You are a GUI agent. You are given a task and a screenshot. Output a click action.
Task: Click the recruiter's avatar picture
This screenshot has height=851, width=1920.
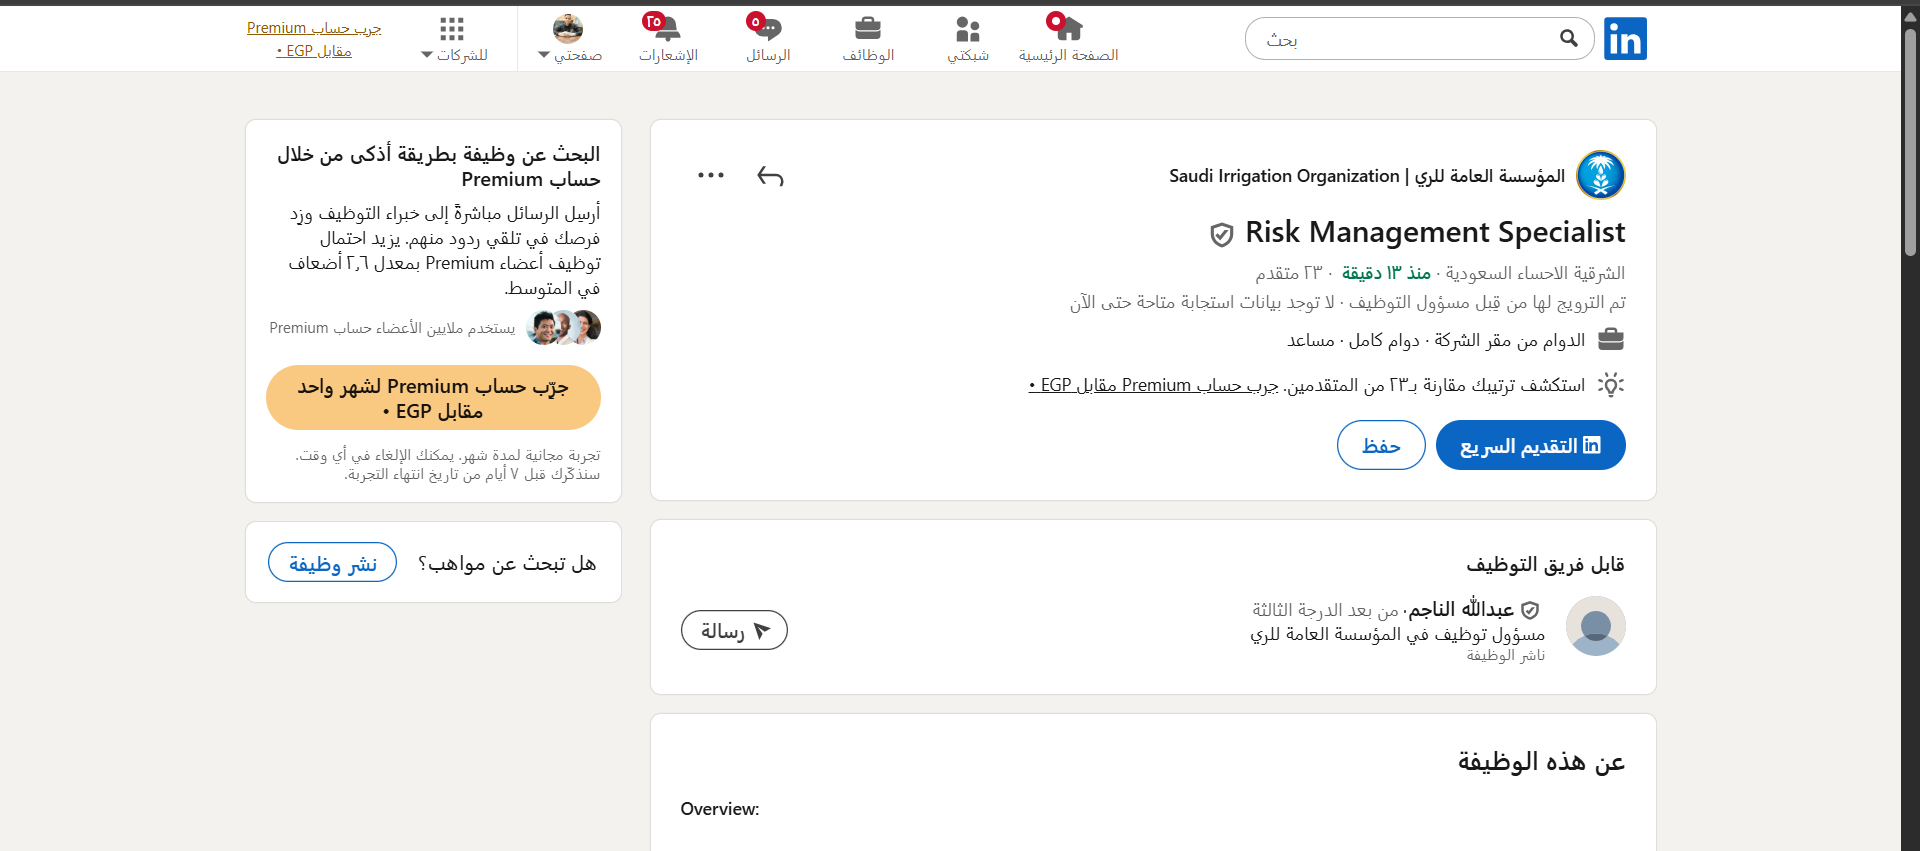(1596, 626)
